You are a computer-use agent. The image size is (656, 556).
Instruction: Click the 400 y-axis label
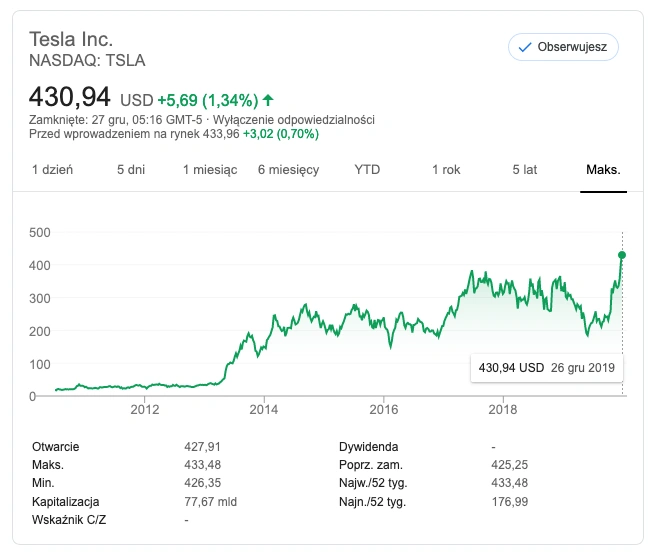(40, 265)
